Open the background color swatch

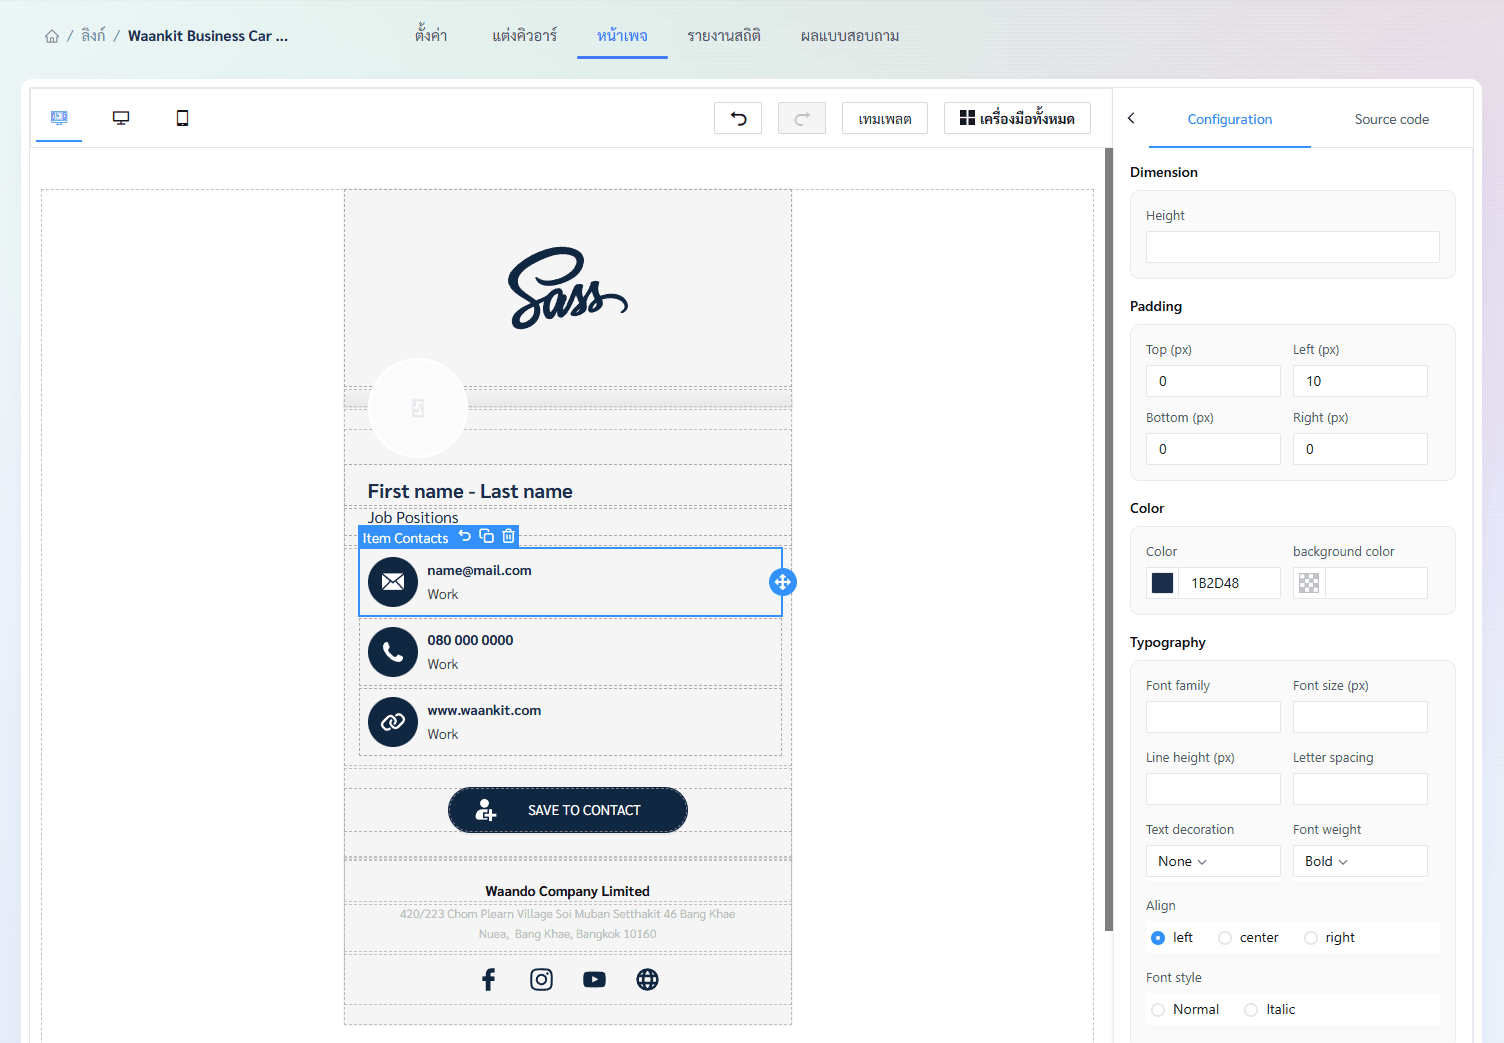tap(1309, 583)
